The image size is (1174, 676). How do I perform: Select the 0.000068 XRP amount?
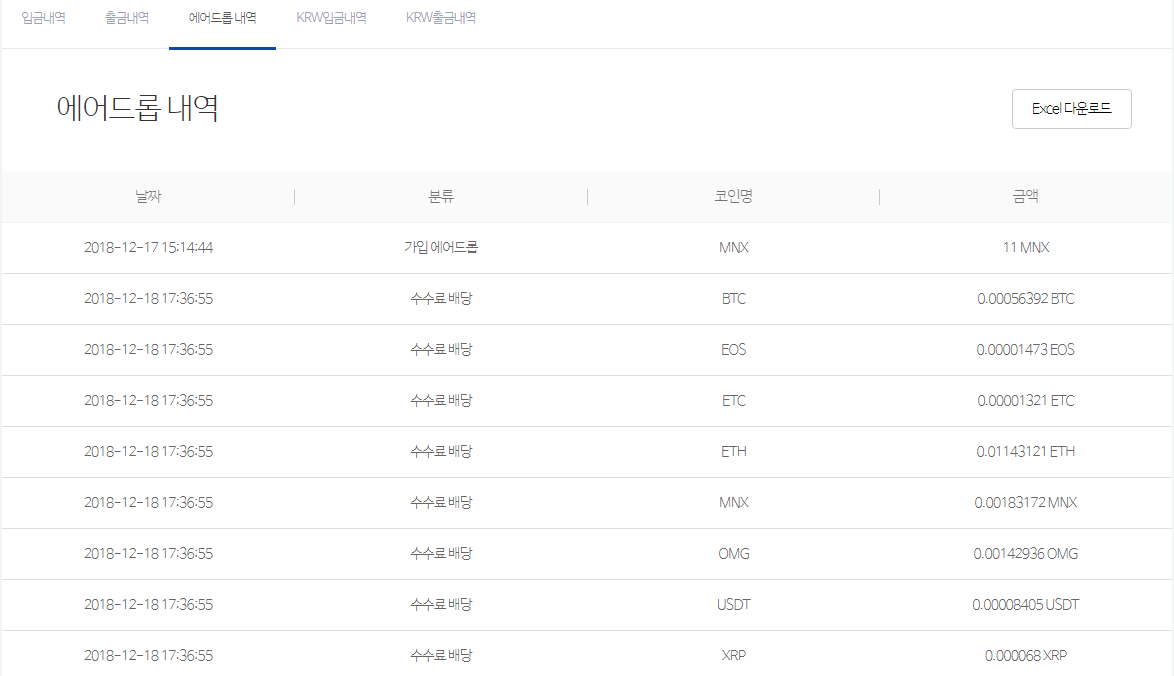point(1026,655)
